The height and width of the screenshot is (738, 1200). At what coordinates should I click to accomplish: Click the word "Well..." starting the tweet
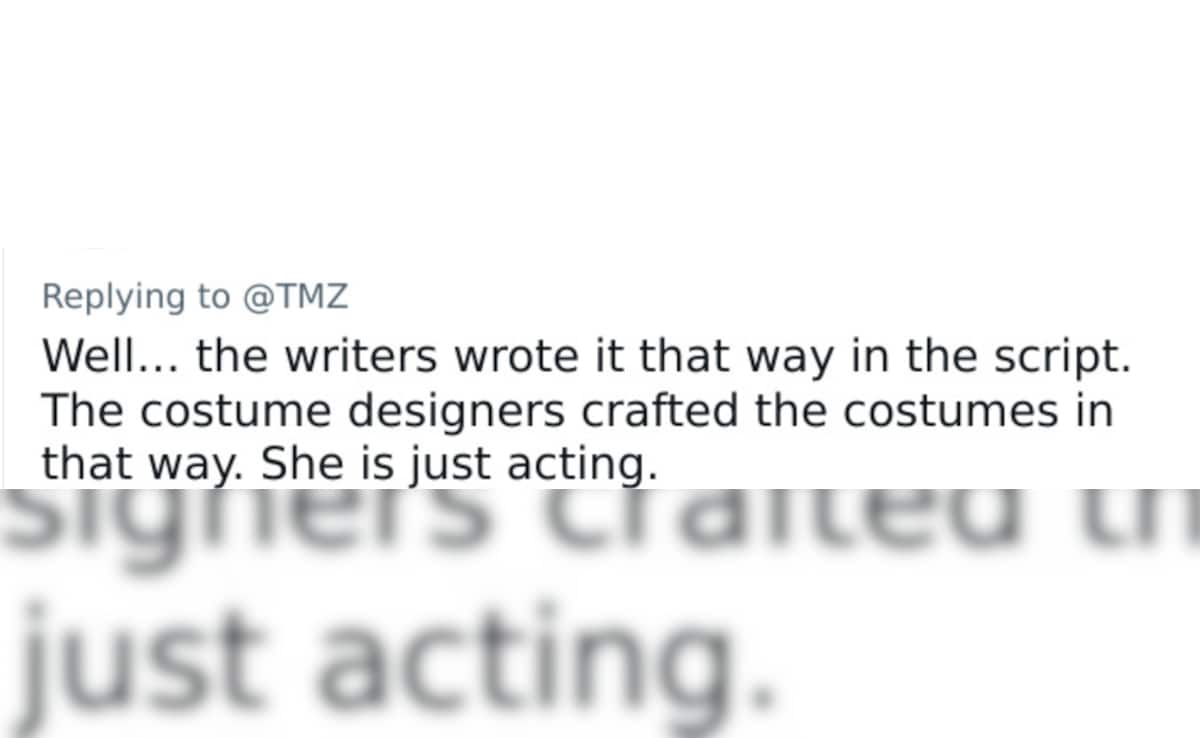pos(111,356)
